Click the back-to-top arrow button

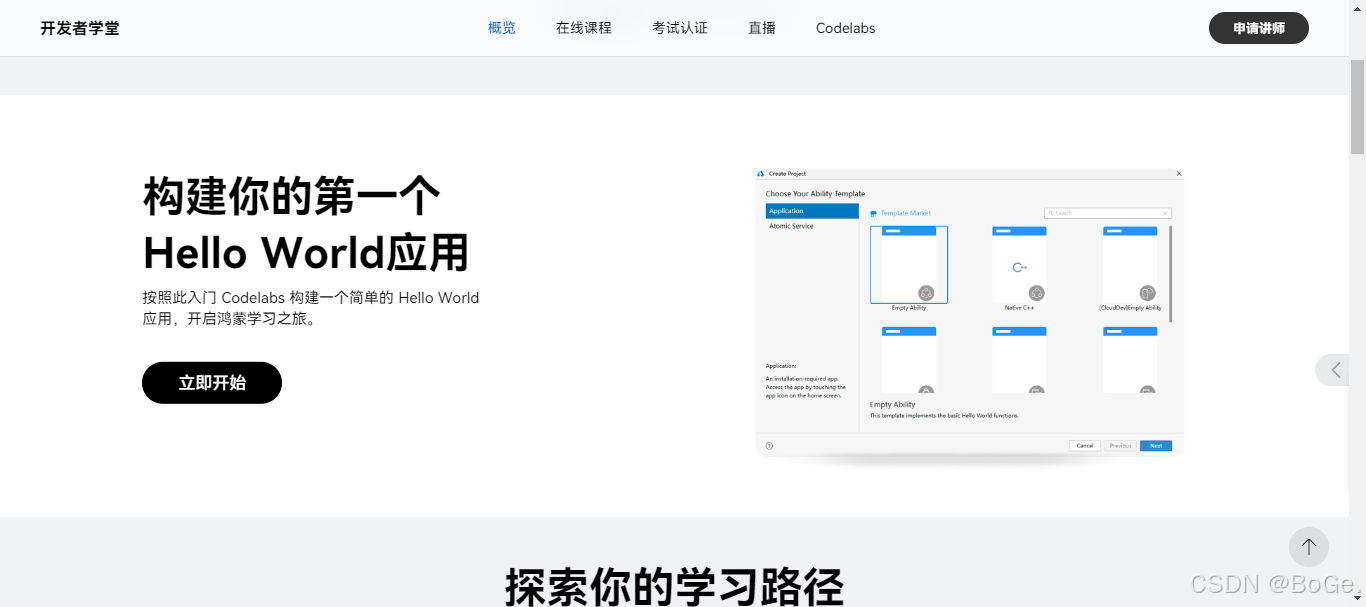click(1308, 547)
